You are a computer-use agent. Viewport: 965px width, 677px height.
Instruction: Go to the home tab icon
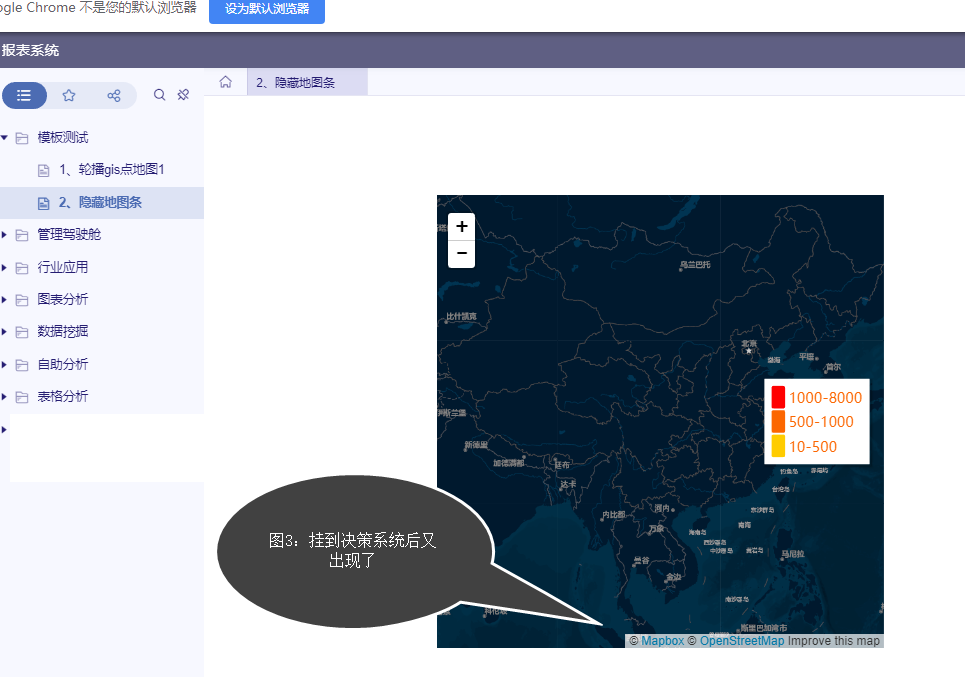[x=226, y=82]
